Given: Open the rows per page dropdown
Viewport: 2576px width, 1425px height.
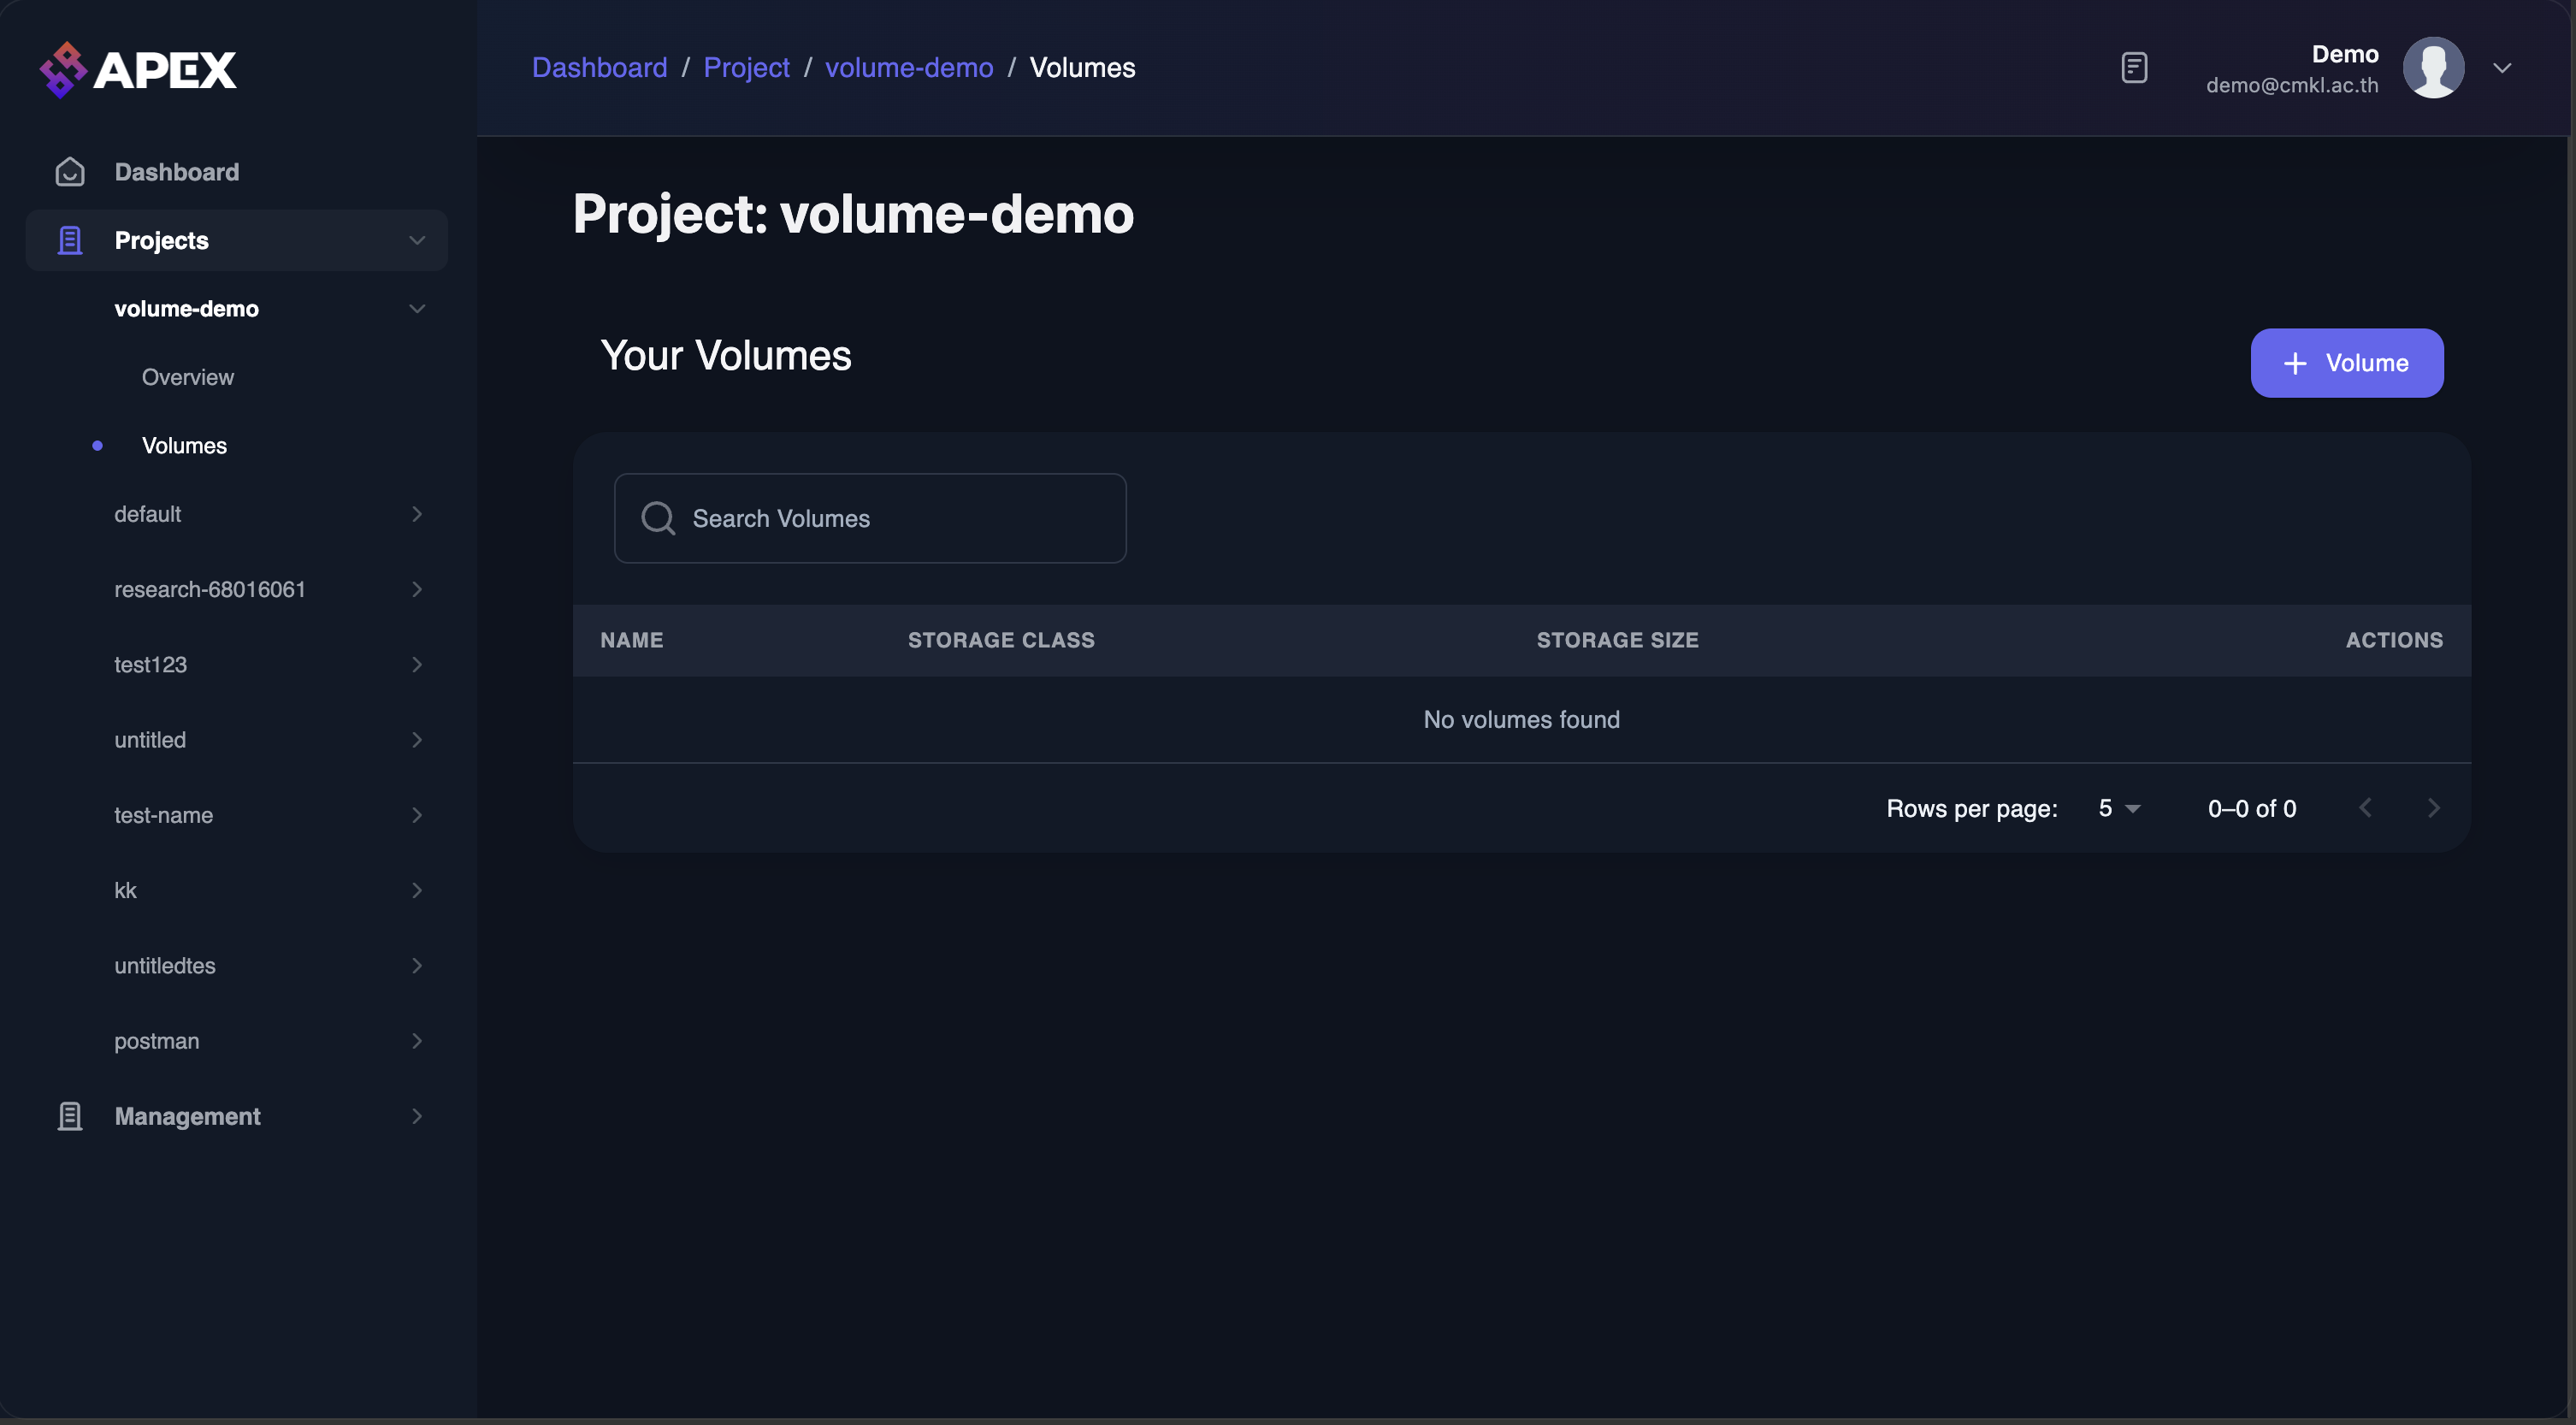Looking at the screenshot, I should coord(2119,808).
